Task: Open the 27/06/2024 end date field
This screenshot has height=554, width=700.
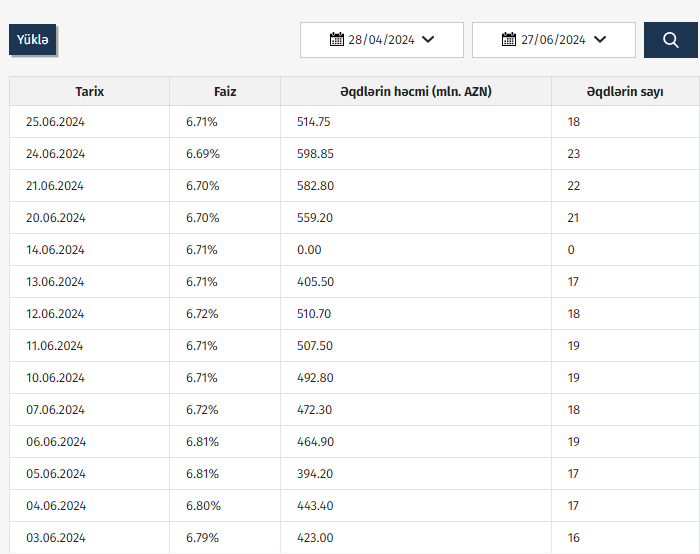Action: [553, 40]
